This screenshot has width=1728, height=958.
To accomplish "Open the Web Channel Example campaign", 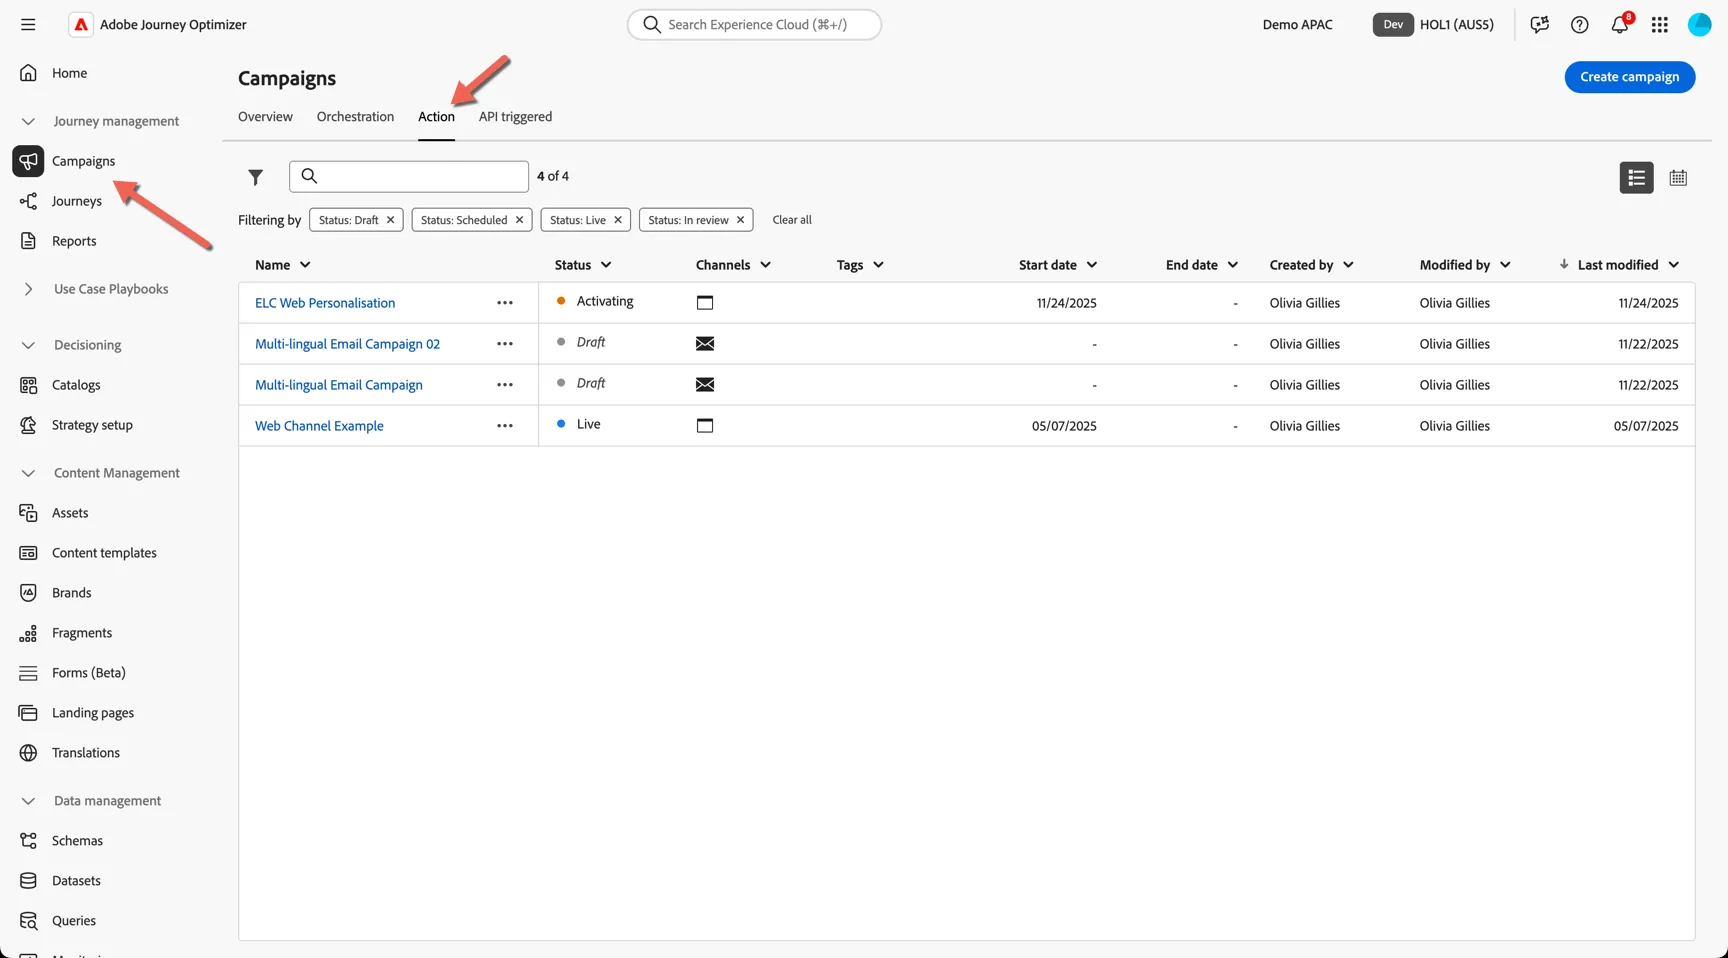I will (x=319, y=426).
